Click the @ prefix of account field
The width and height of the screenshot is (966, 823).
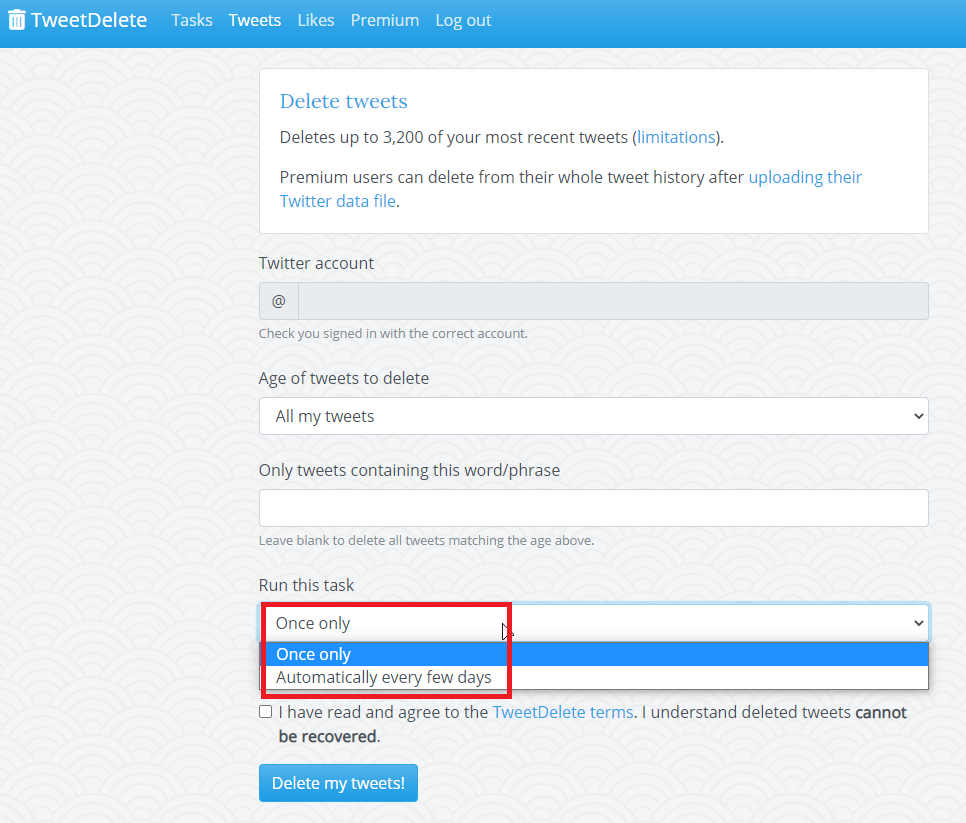tap(278, 301)
